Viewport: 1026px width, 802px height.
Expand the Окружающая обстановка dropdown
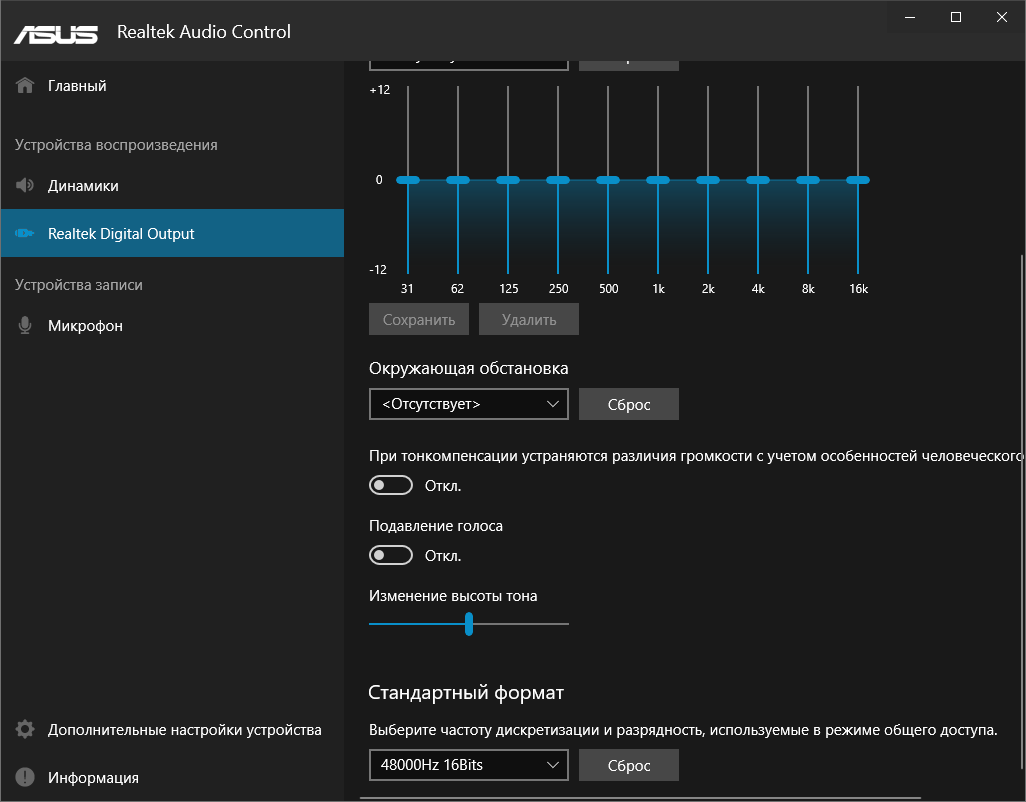click(468, 404)
